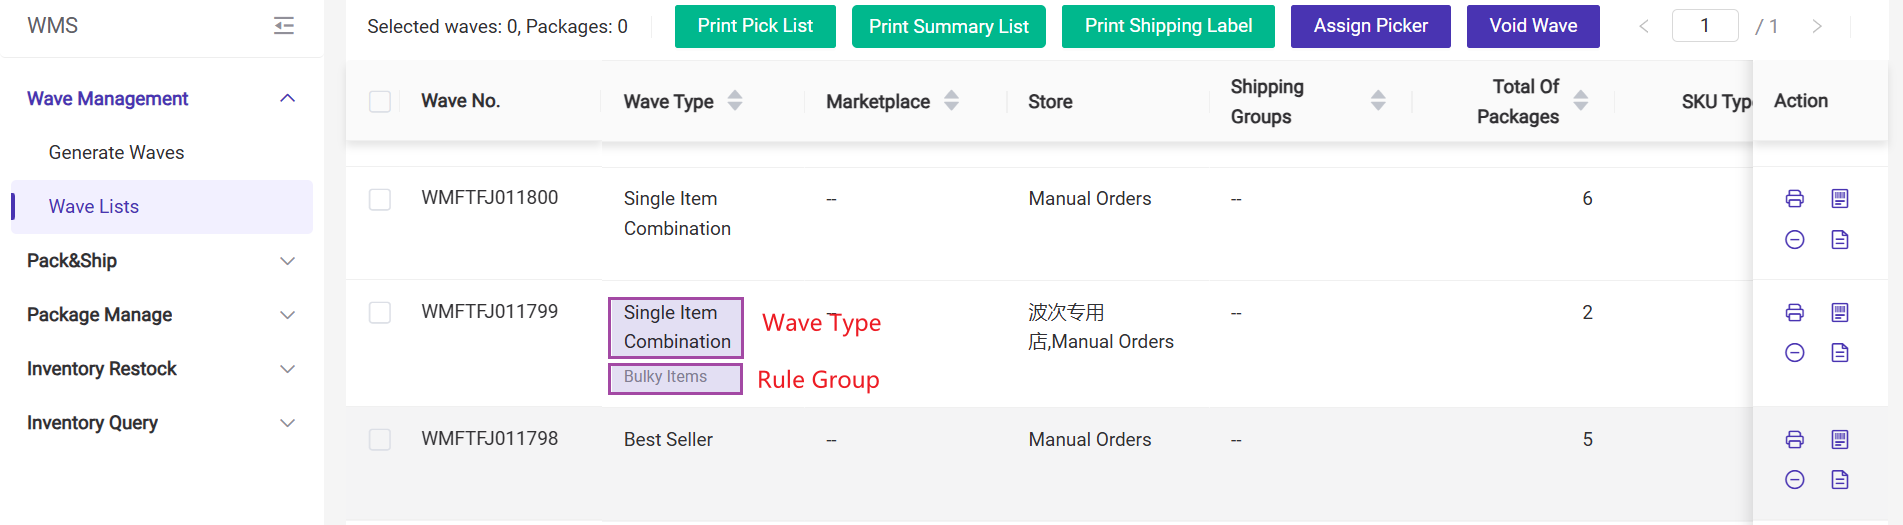Open Generate Waves menu item

point(116,153)
